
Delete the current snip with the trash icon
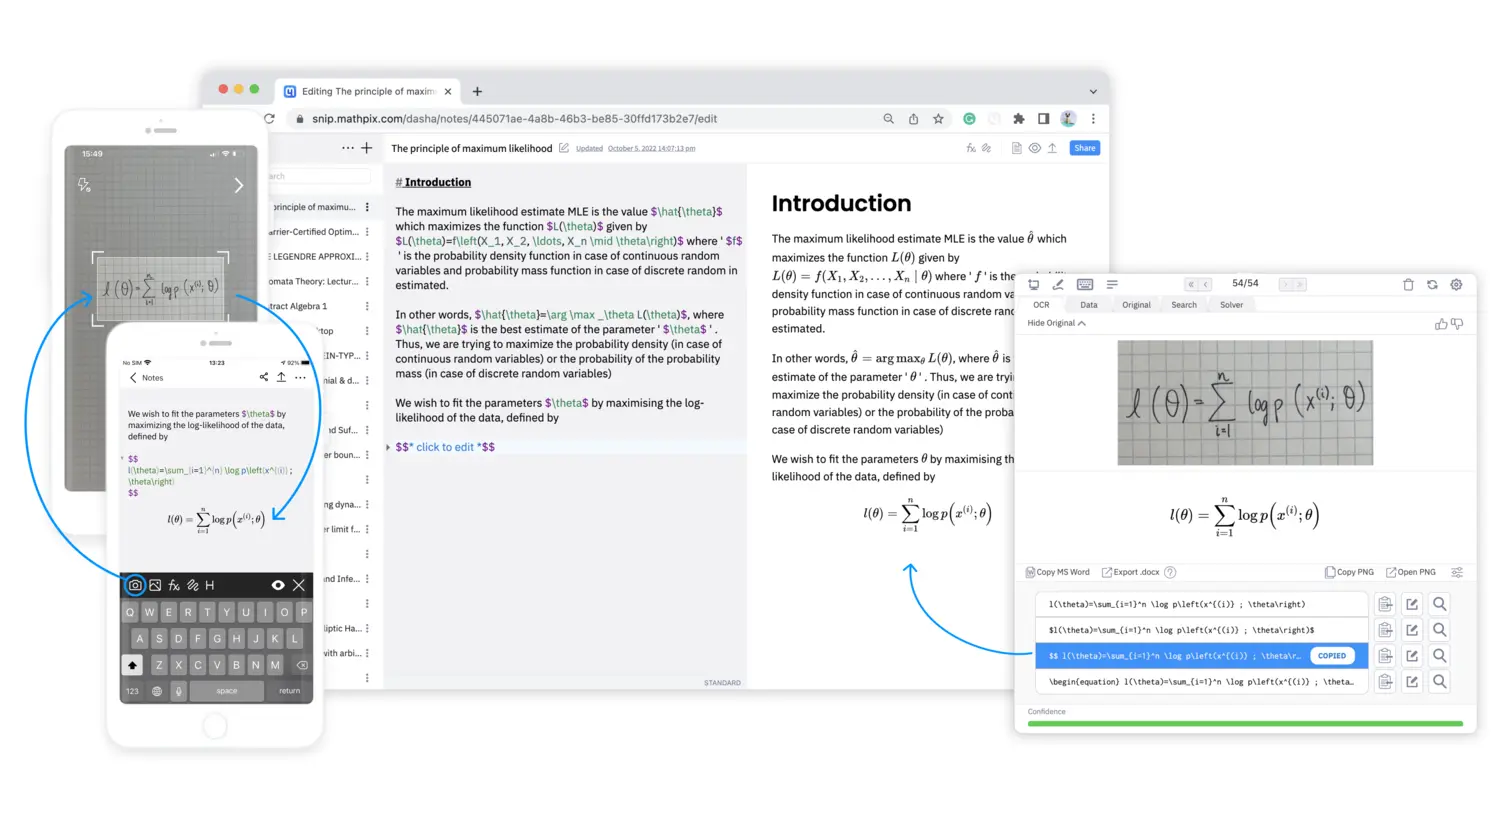click(1408, 284)
